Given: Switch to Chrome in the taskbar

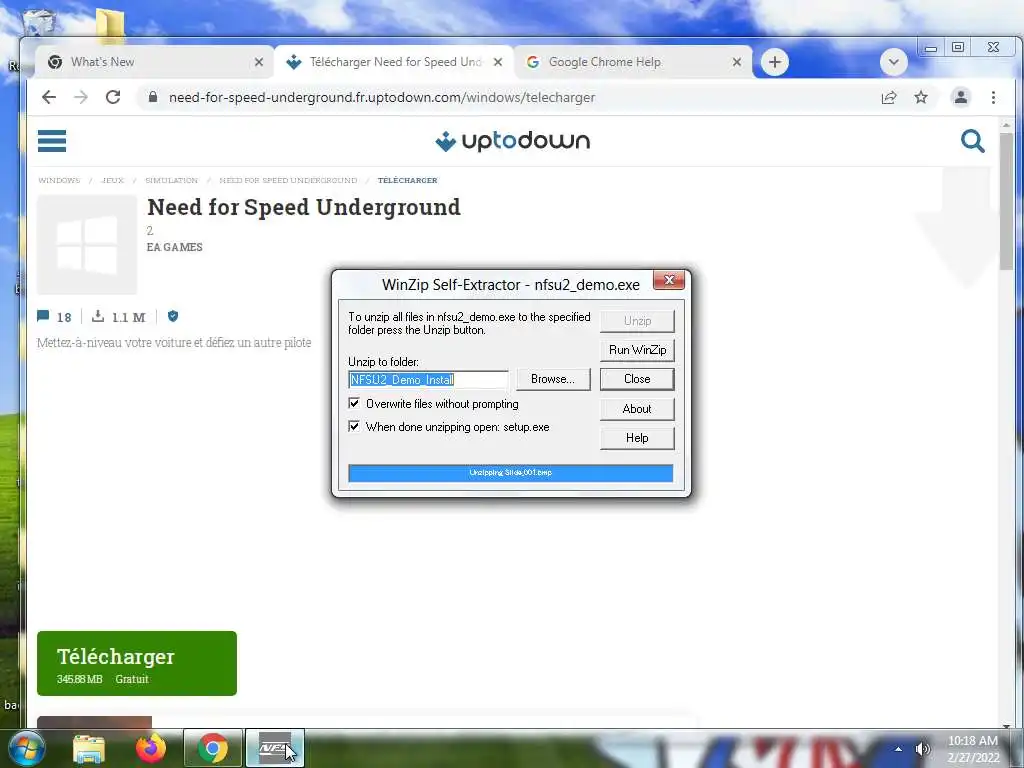Looking at the screenshot, I should click(213, 748).
